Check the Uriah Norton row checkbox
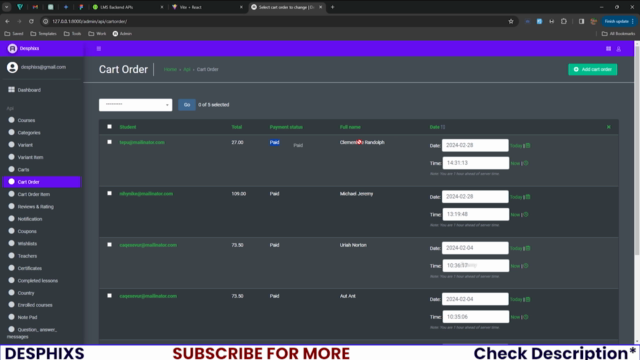 point(109,244)
